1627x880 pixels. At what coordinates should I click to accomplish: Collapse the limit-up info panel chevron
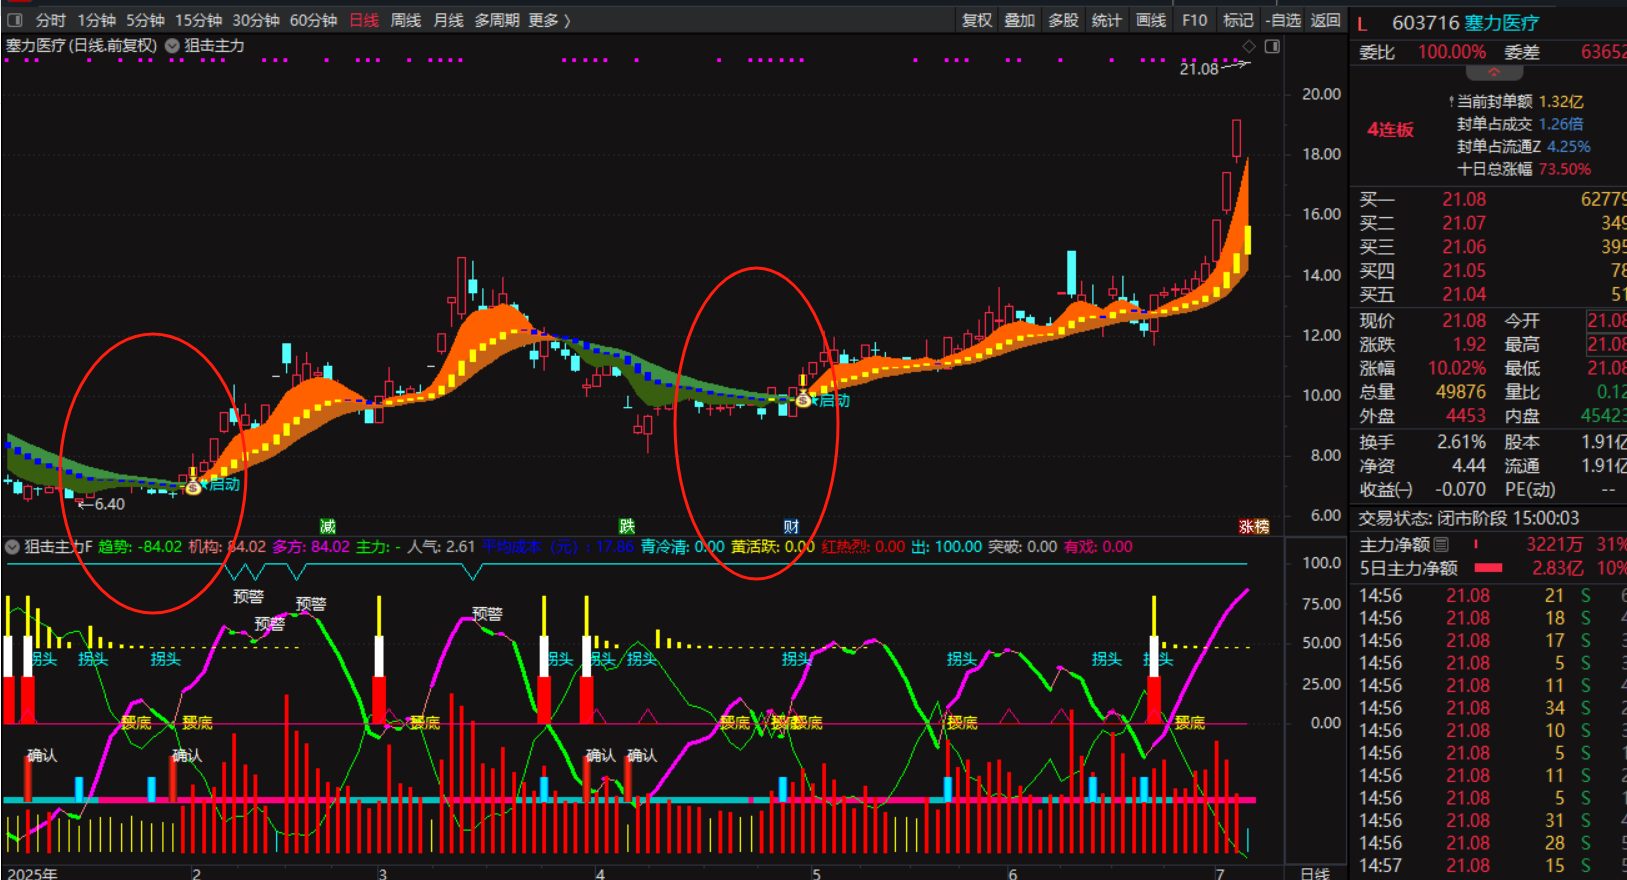pyautogui.click(x=1494, y=73)
